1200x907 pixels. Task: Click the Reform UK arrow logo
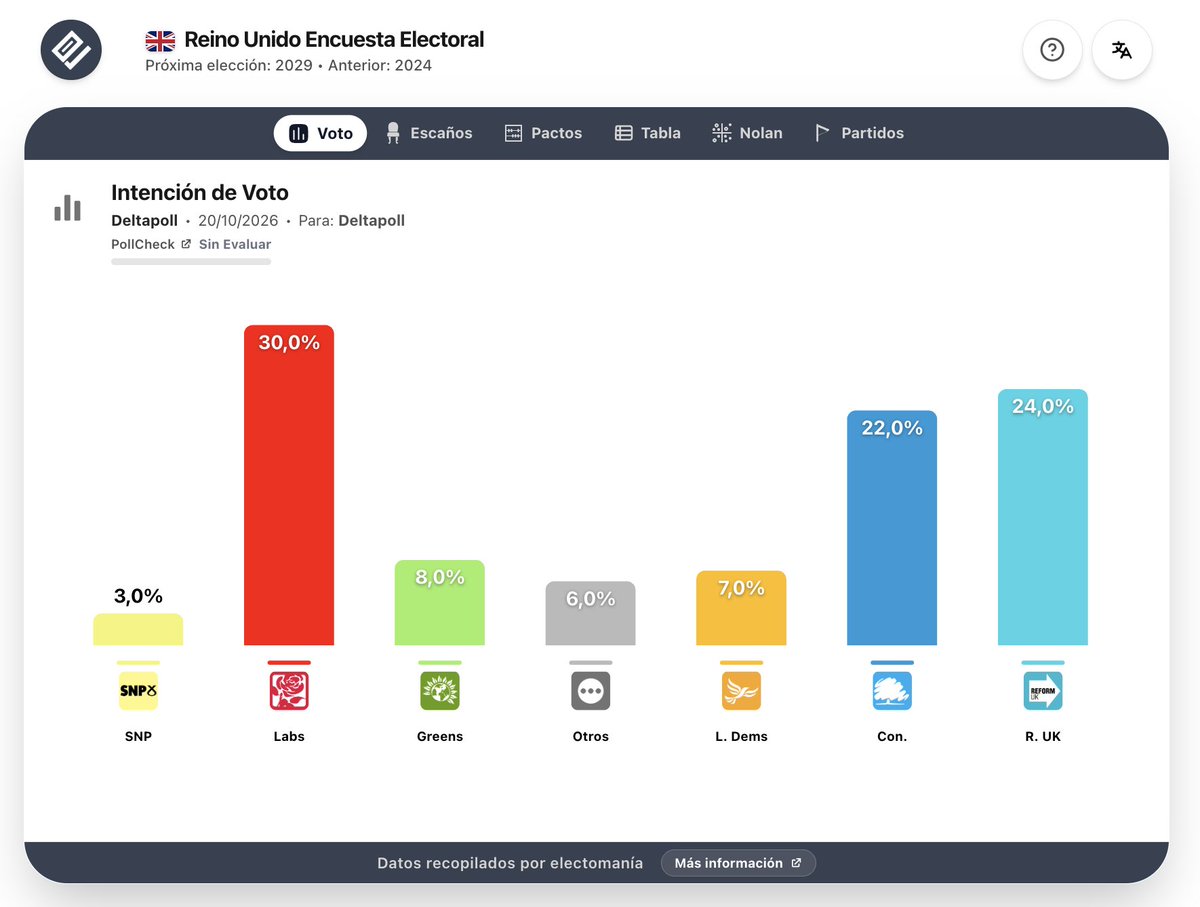tap(1043, 691)
